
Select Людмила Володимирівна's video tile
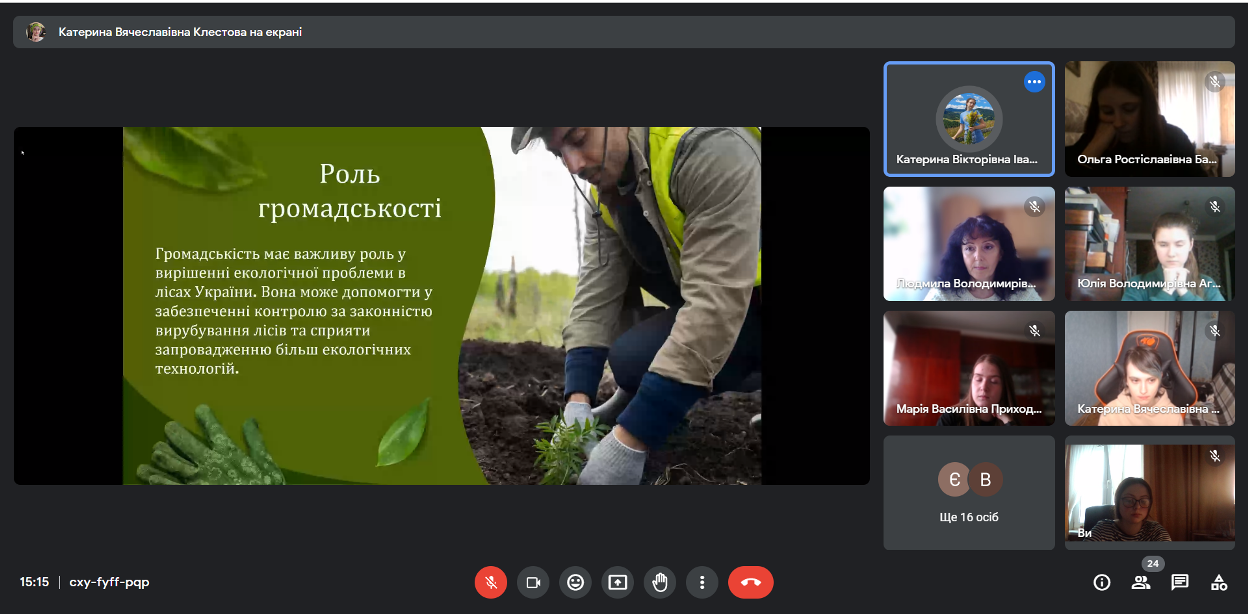pos(968,244)
